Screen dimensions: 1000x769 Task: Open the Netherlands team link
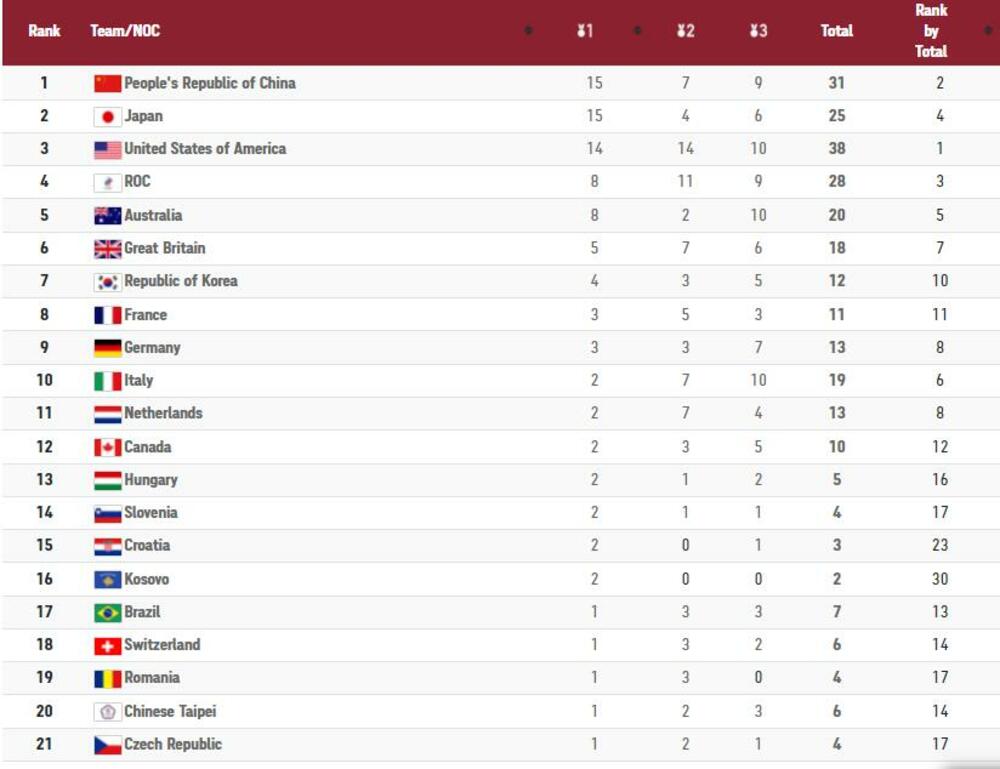[x=163, y=413]
